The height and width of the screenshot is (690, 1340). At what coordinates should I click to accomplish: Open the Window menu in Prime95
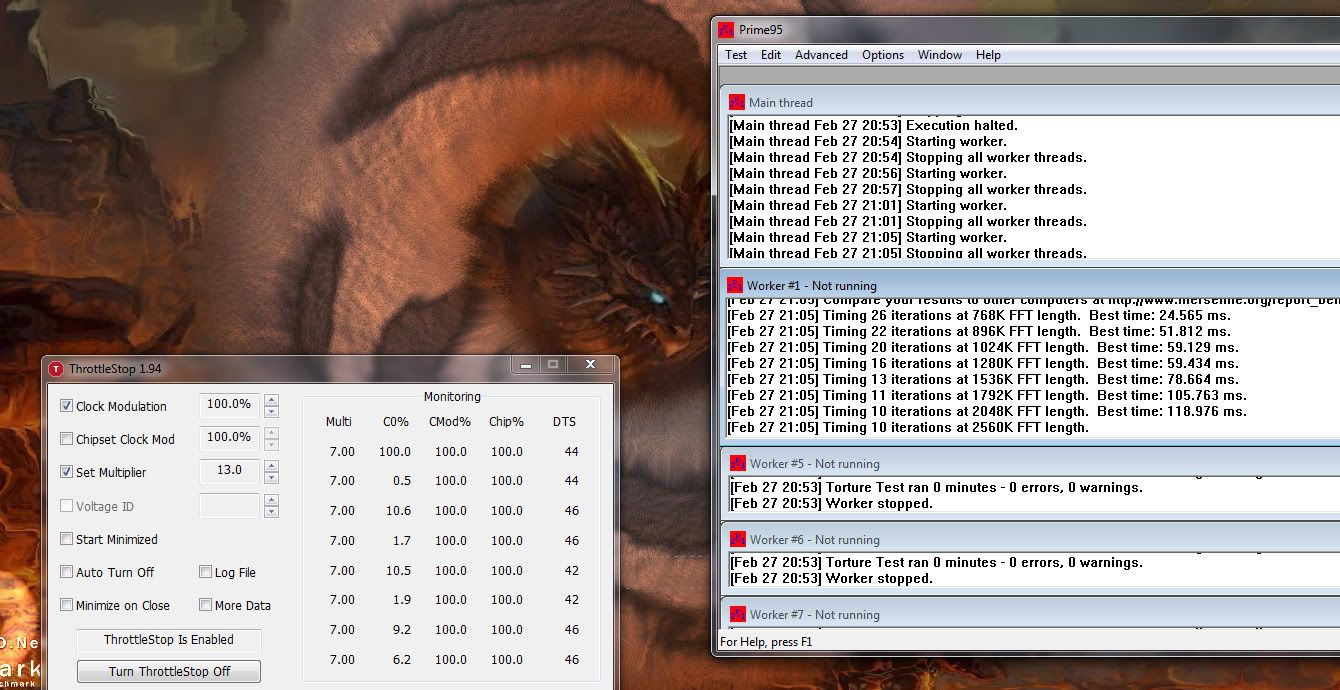pos(940,55)
